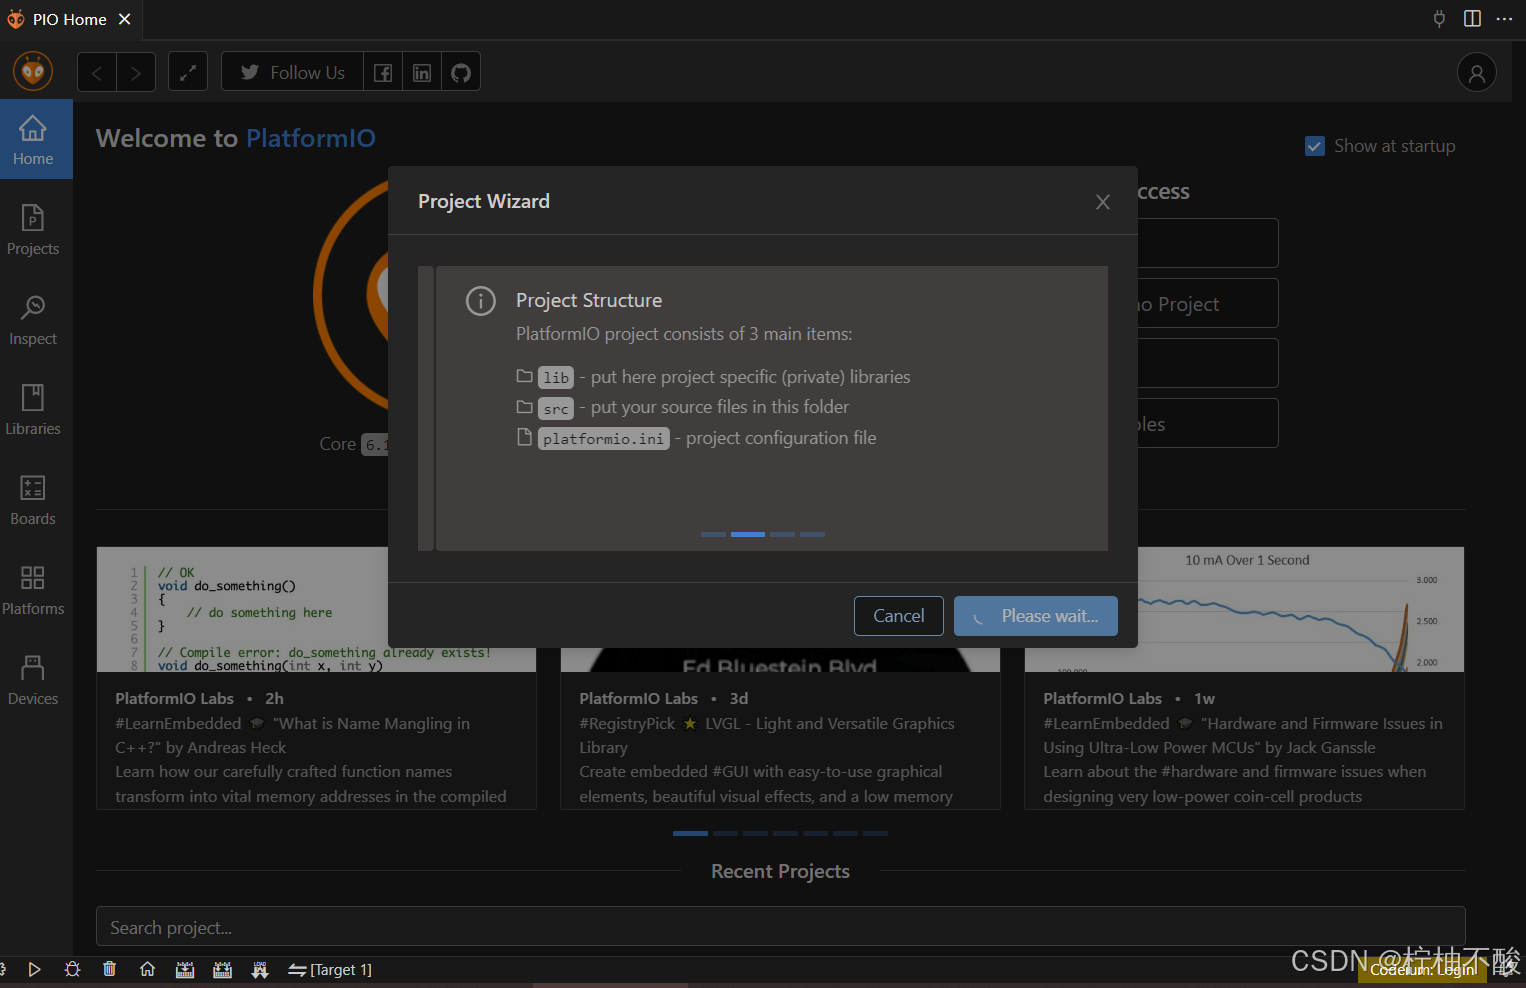Click the home icon in status bar
Screen dimensions: 1526x988
147,969
